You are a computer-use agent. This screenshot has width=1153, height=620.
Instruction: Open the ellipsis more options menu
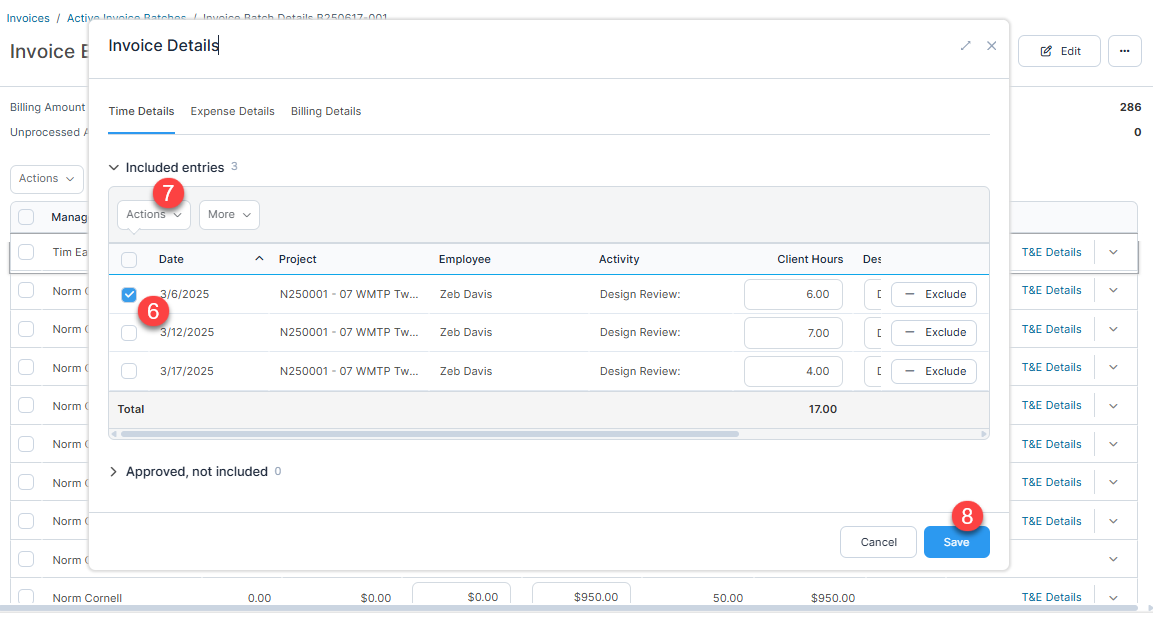point(1124,51)
